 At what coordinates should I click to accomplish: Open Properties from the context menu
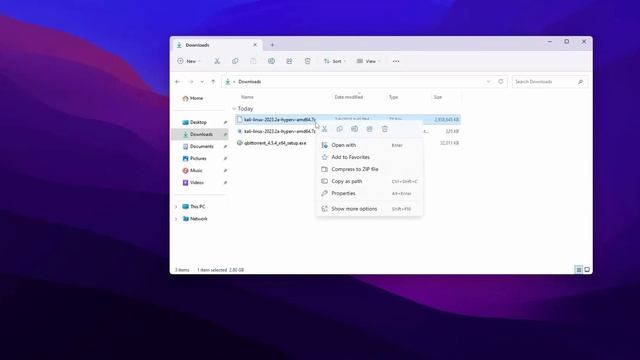tap(369, 193)
